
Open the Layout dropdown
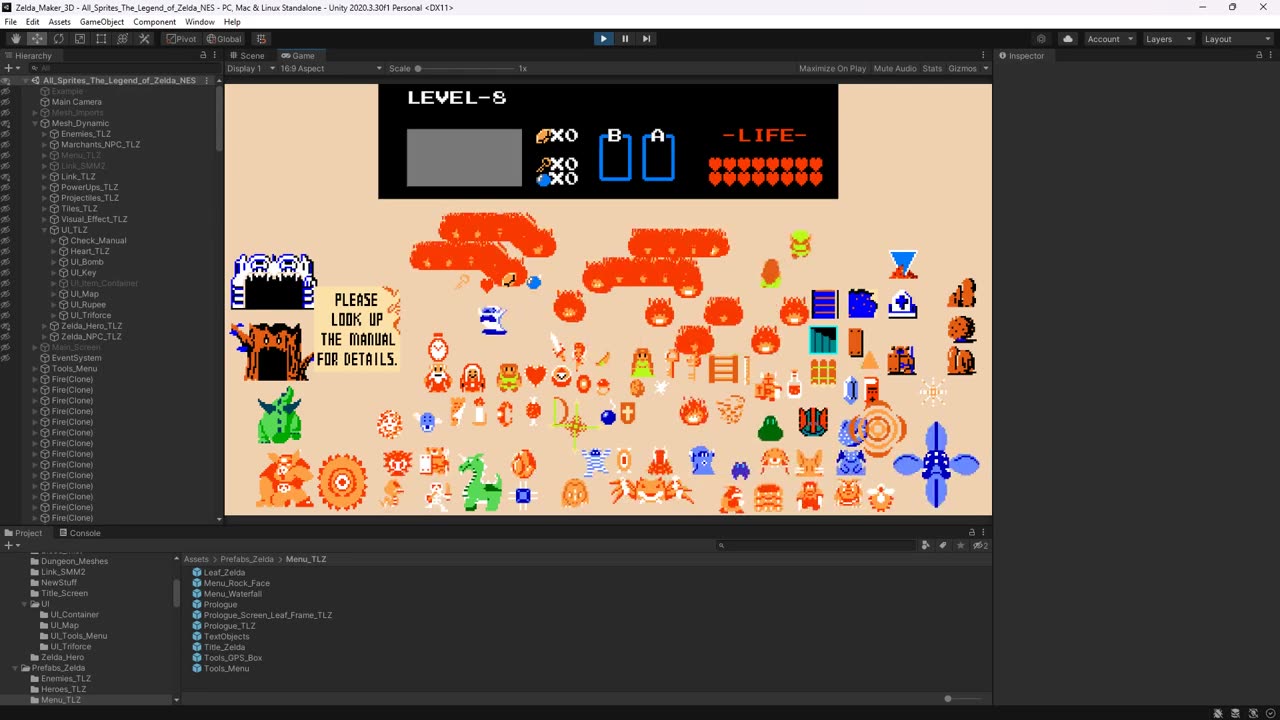point(1236,39)
